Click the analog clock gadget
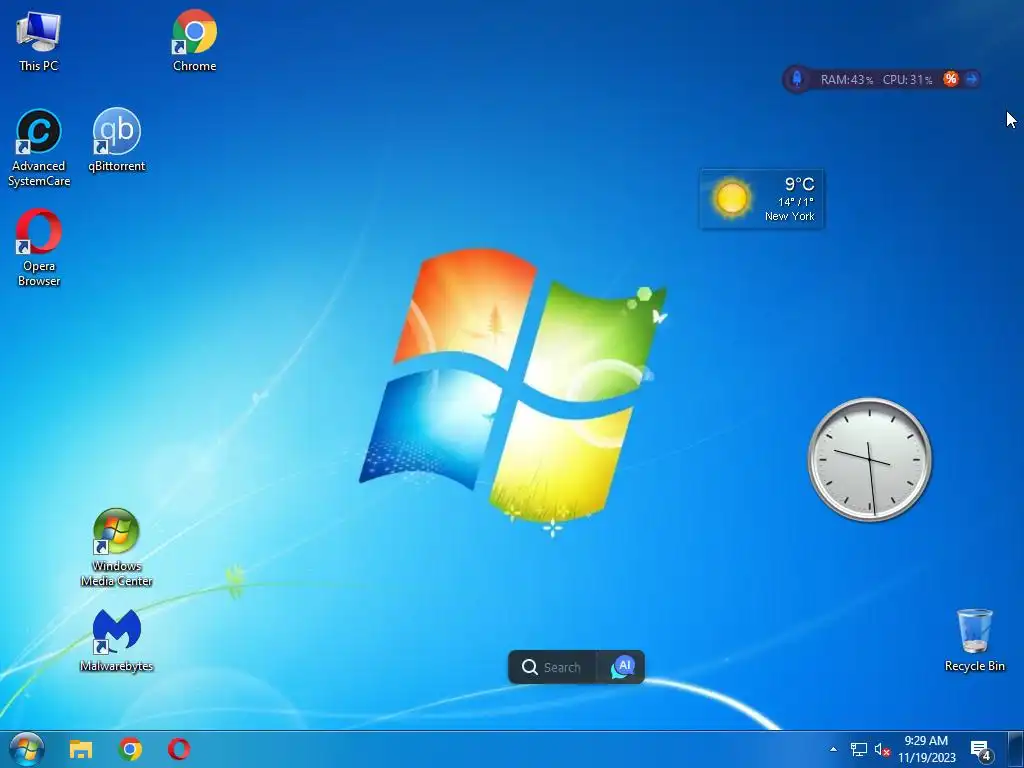This screenshot has width=1024, height=768. [870, 459]
